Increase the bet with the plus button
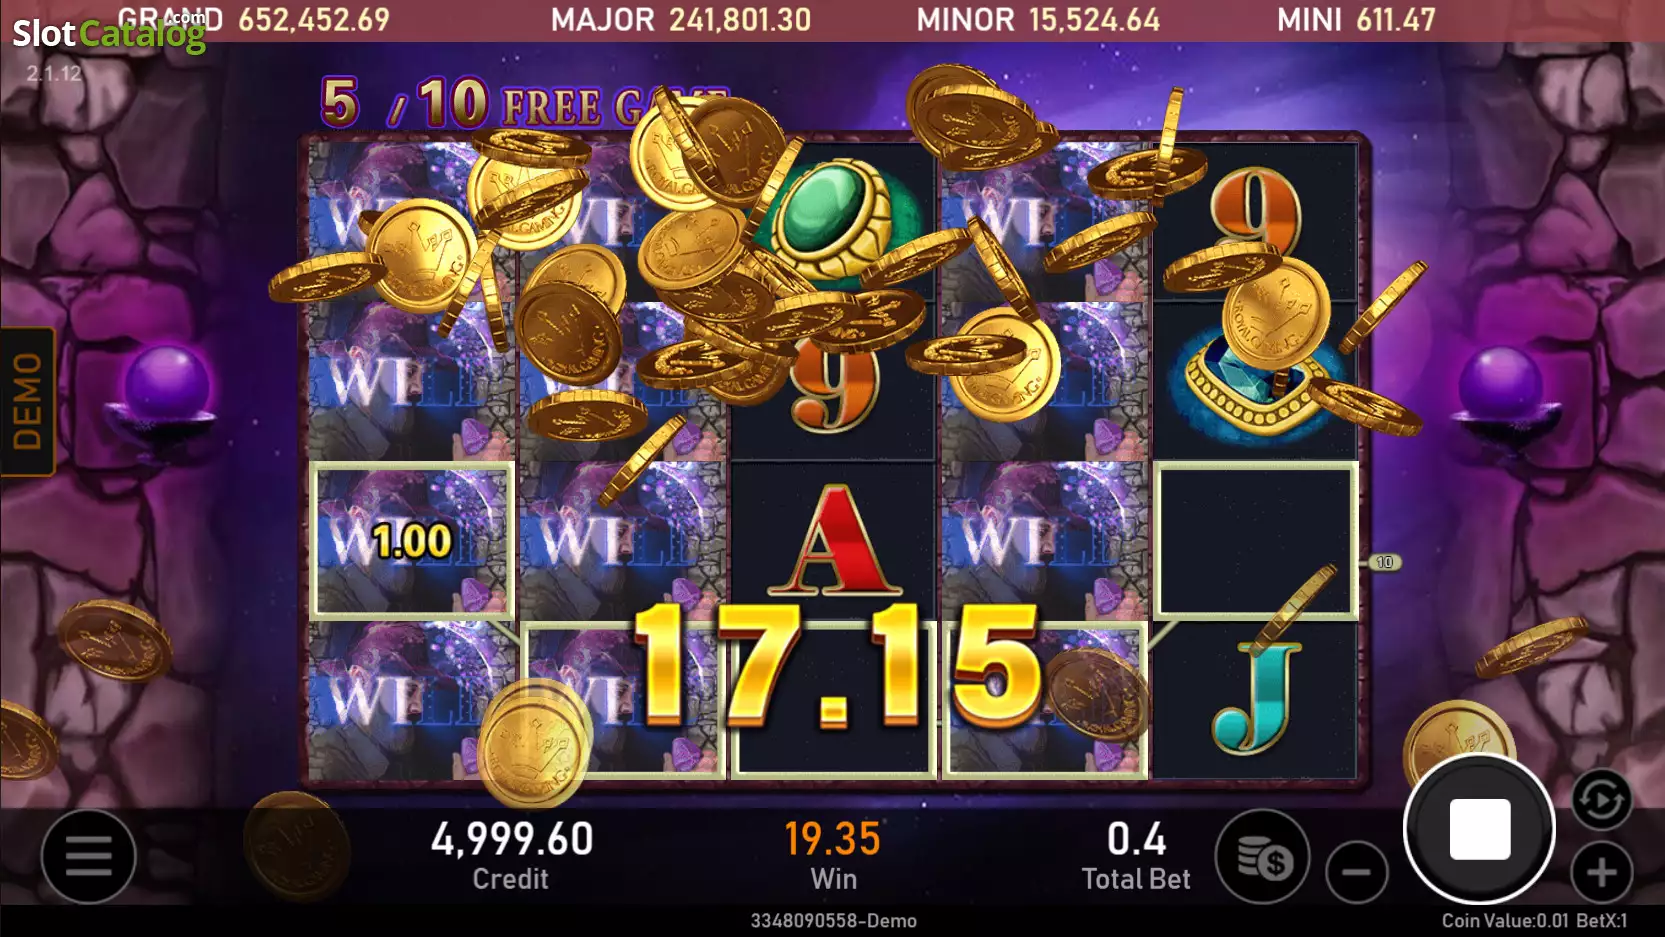Viewport: 1665px width, 937px height. [x=1601, y=872]
